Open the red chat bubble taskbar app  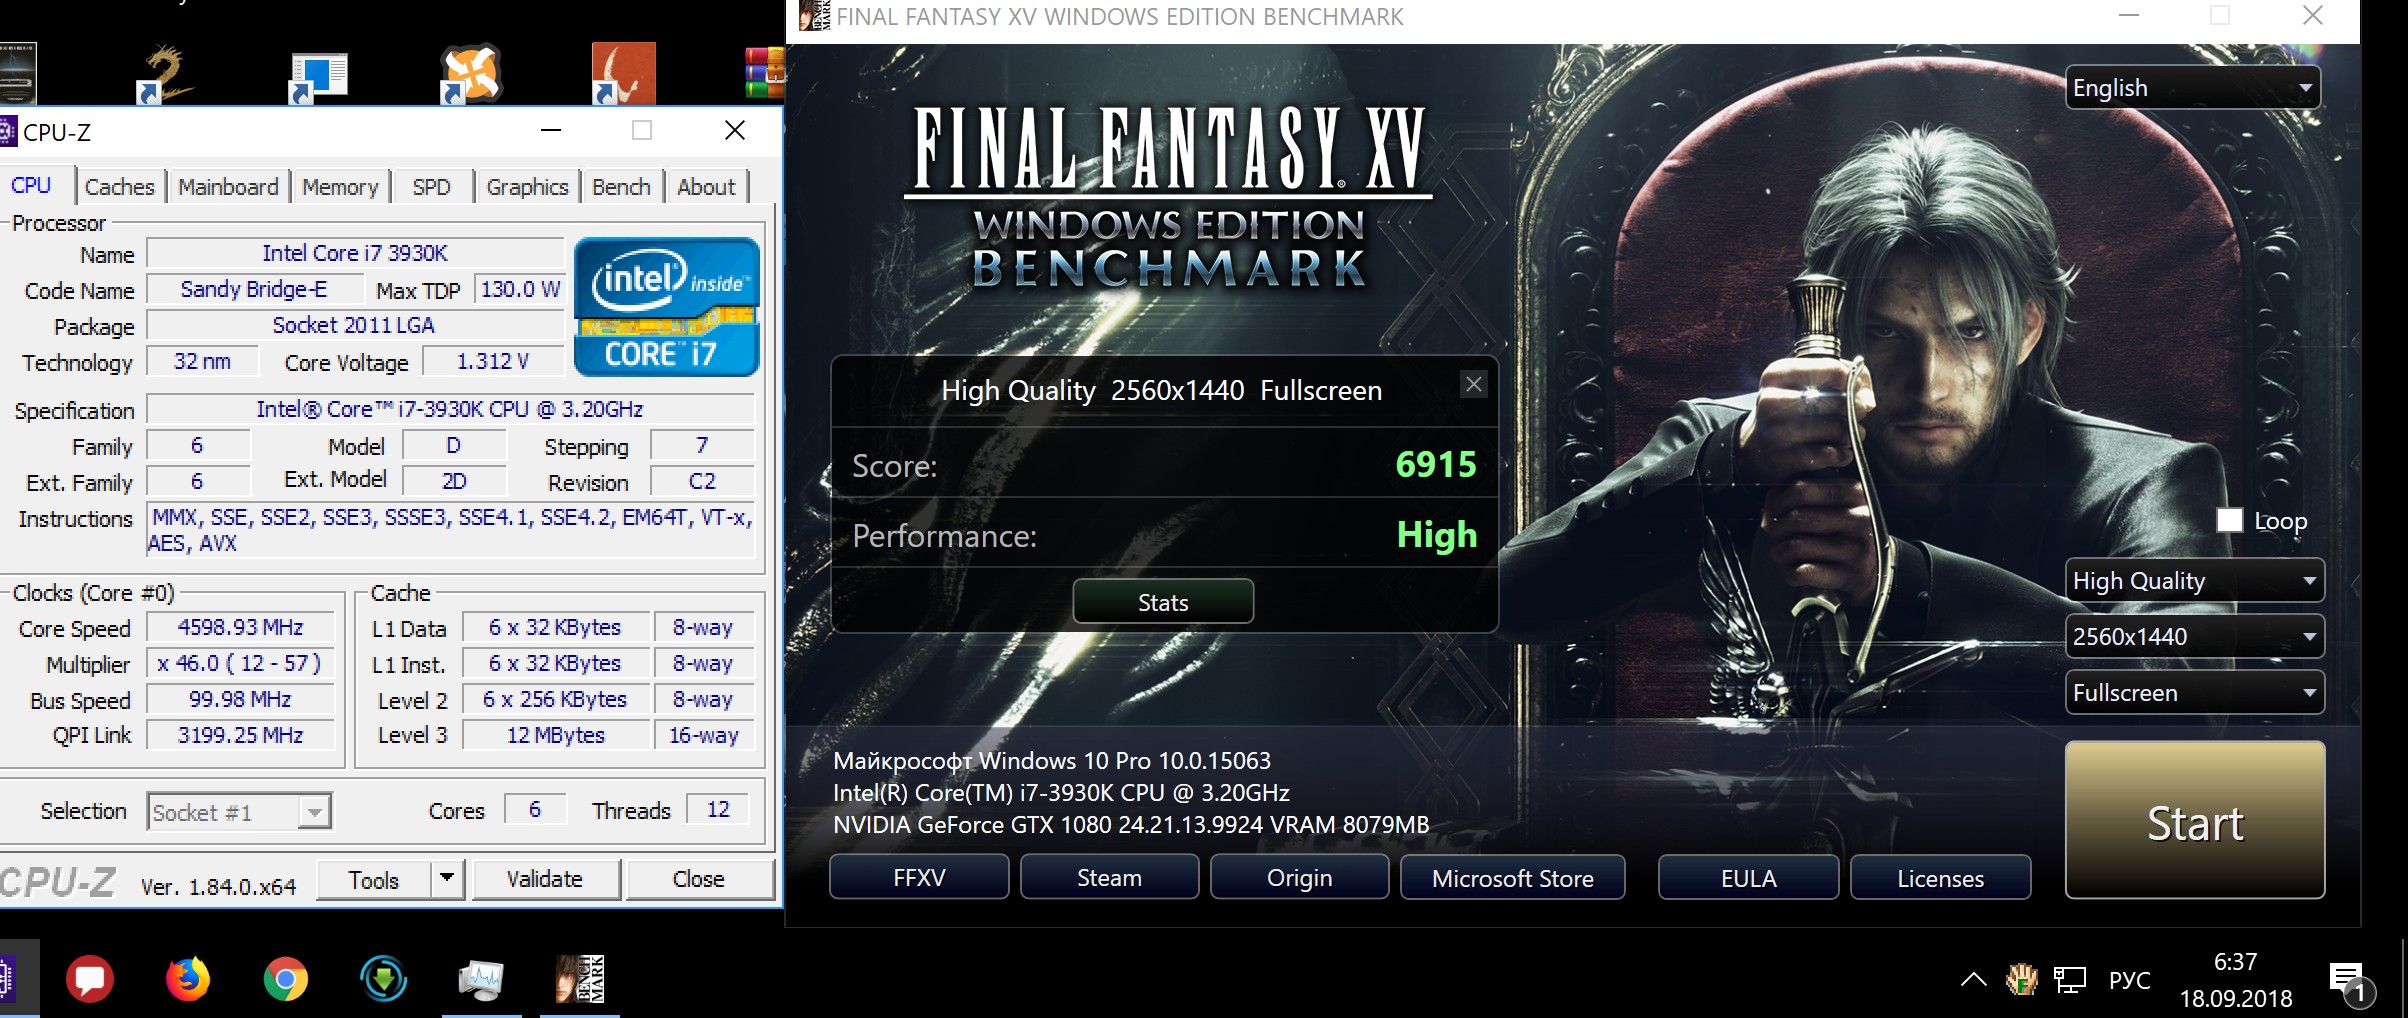click(x=90, y=979)
